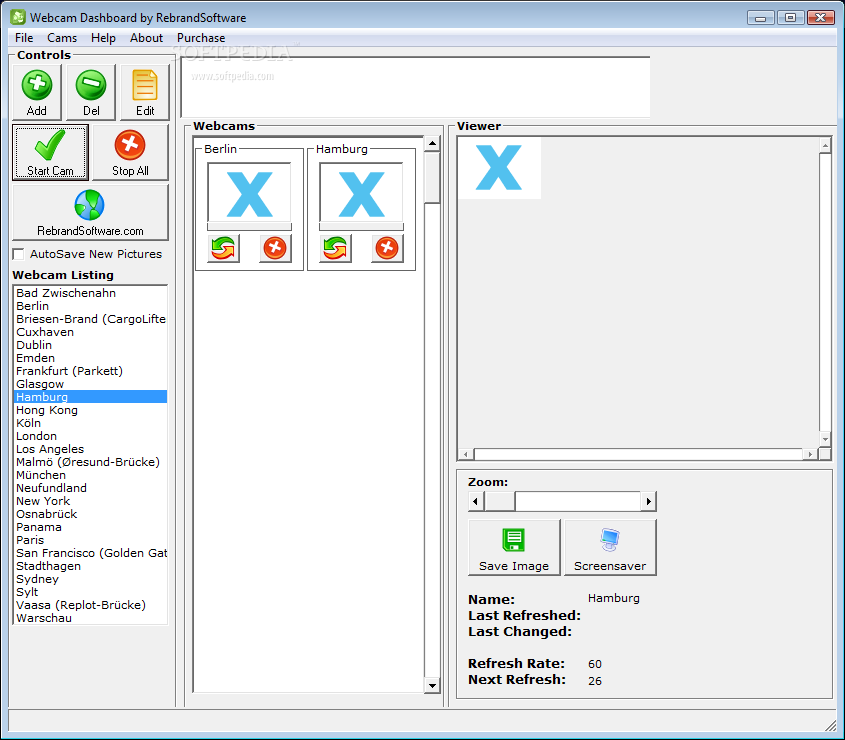Screen dimensions: 845x740
Task: Enable AutoSave New Pictures checkbox
Action: 19,254
